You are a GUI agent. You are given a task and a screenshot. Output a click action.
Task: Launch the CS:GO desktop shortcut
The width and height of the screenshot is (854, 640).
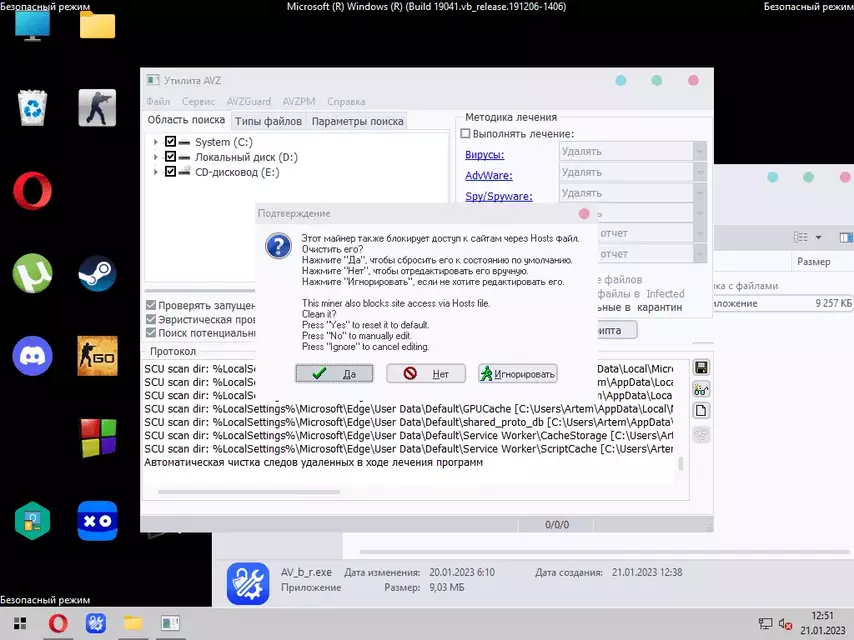pyautogui.click(x=97, y=356)
